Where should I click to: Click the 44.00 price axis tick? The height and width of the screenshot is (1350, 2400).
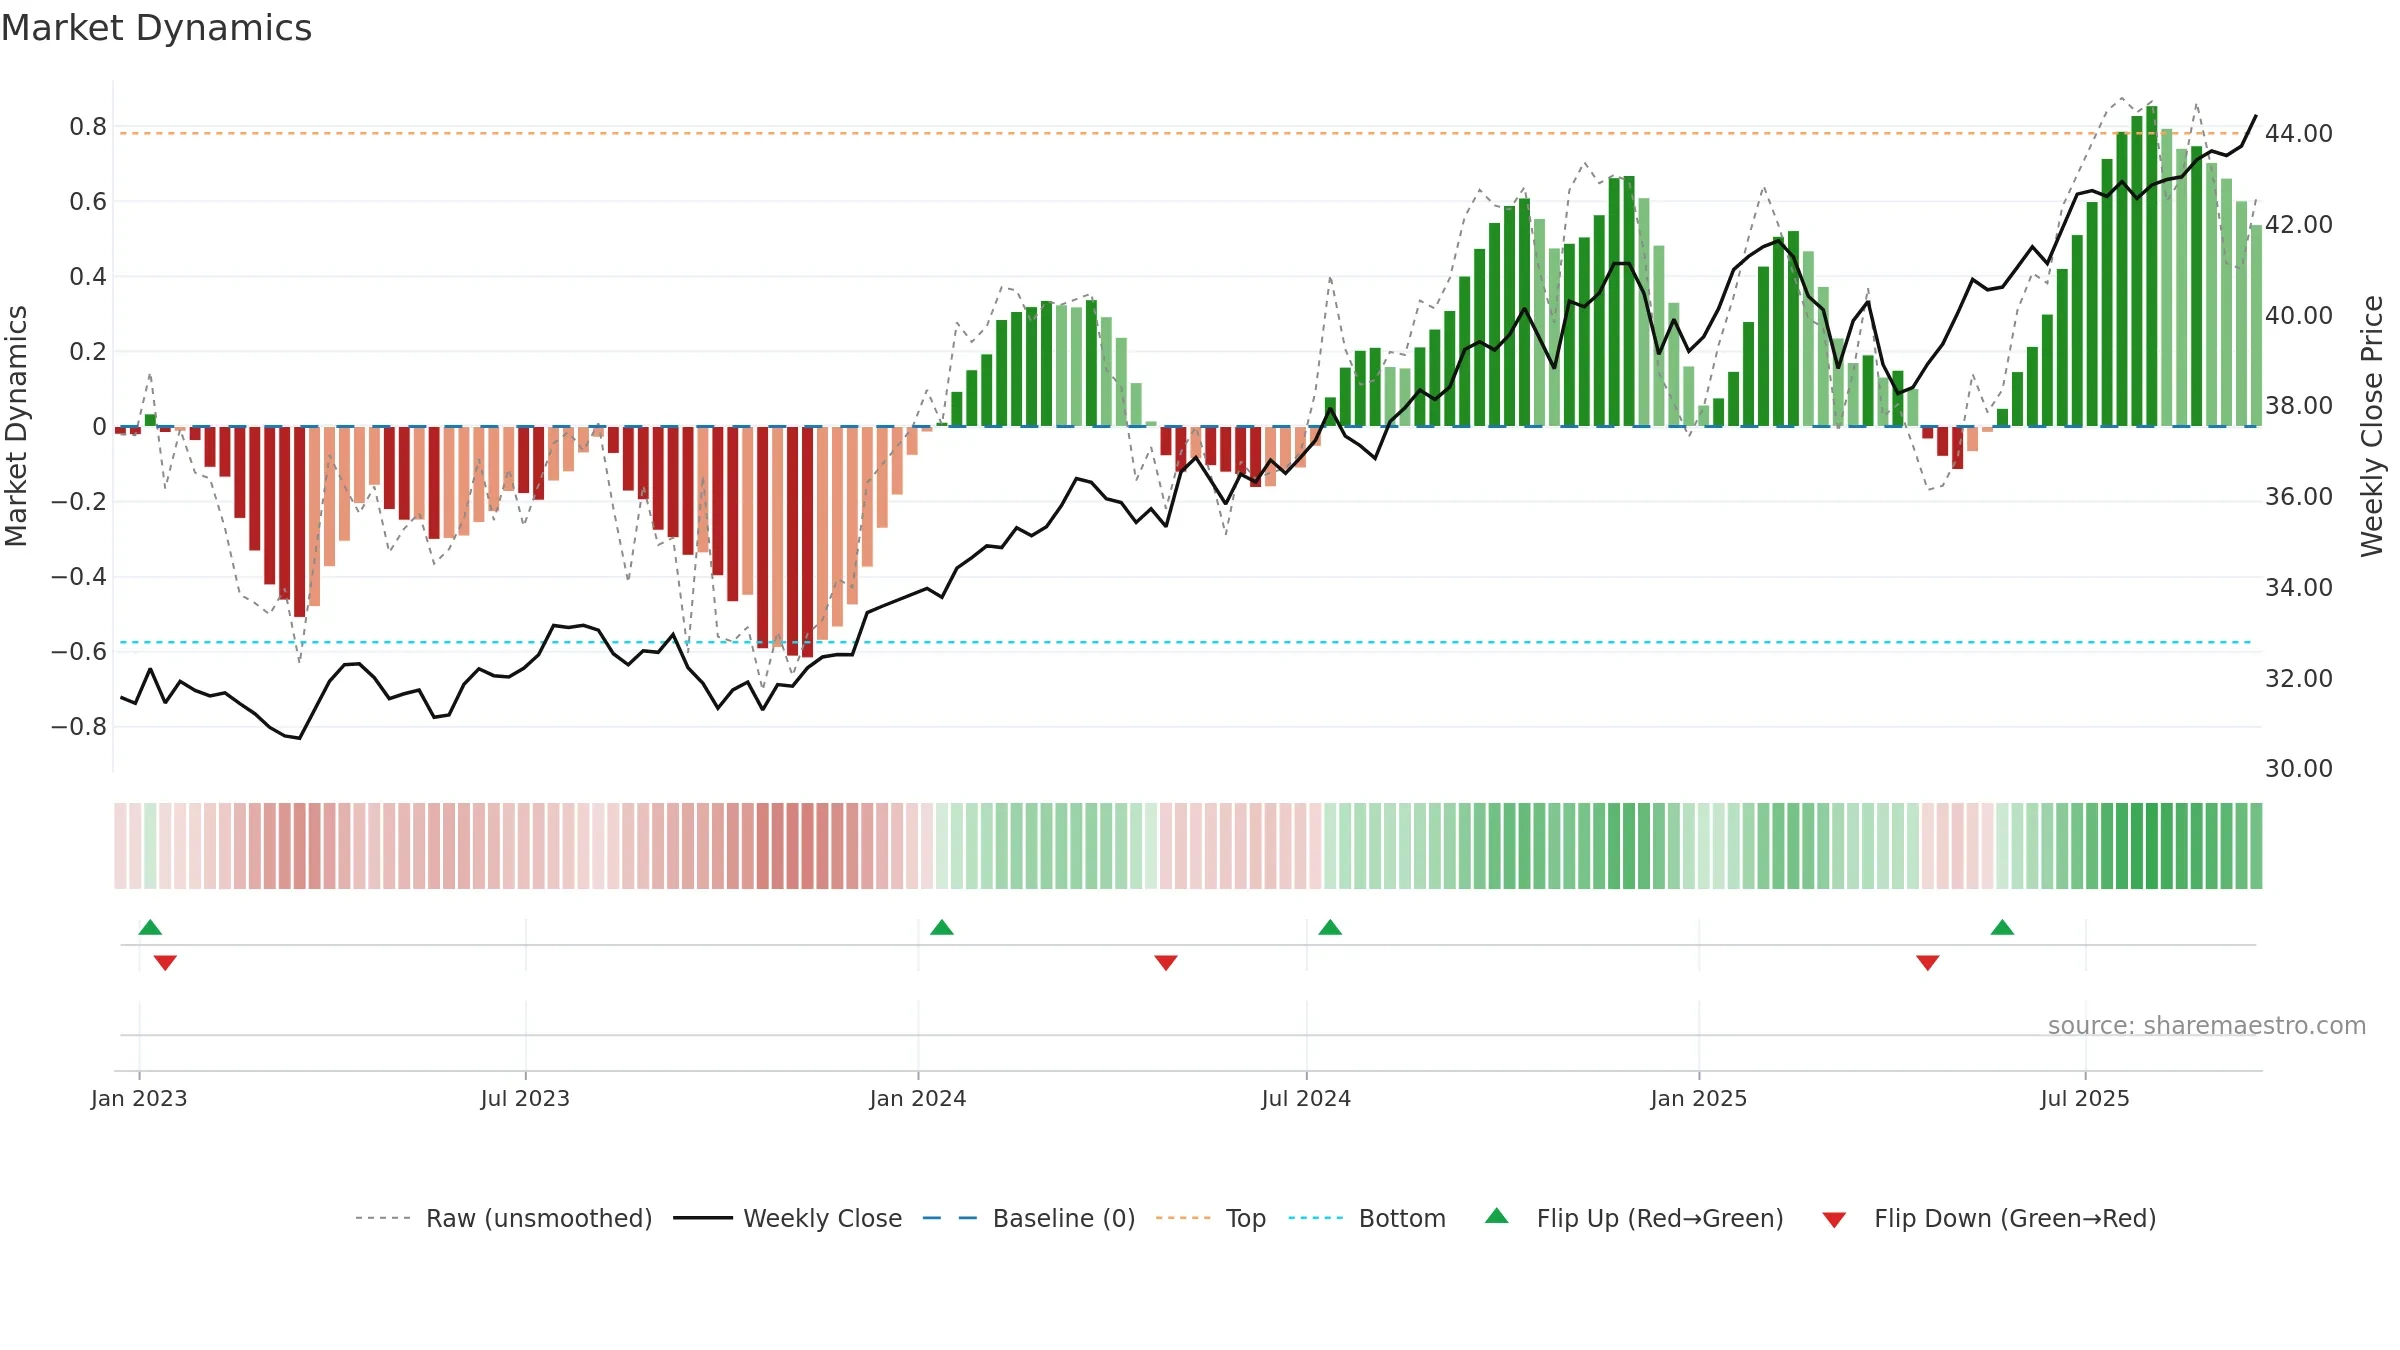2299,133
